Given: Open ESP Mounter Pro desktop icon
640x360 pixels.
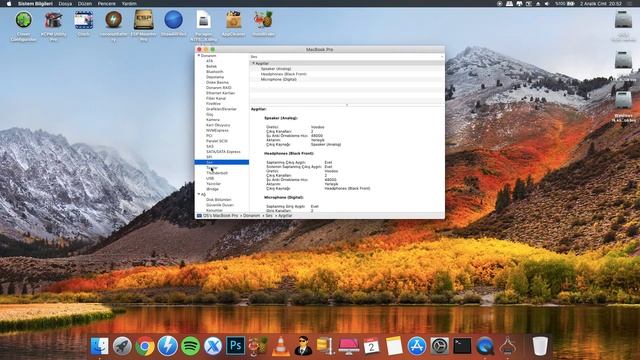Looking at the screenshot, I should (x=144, y=20).
